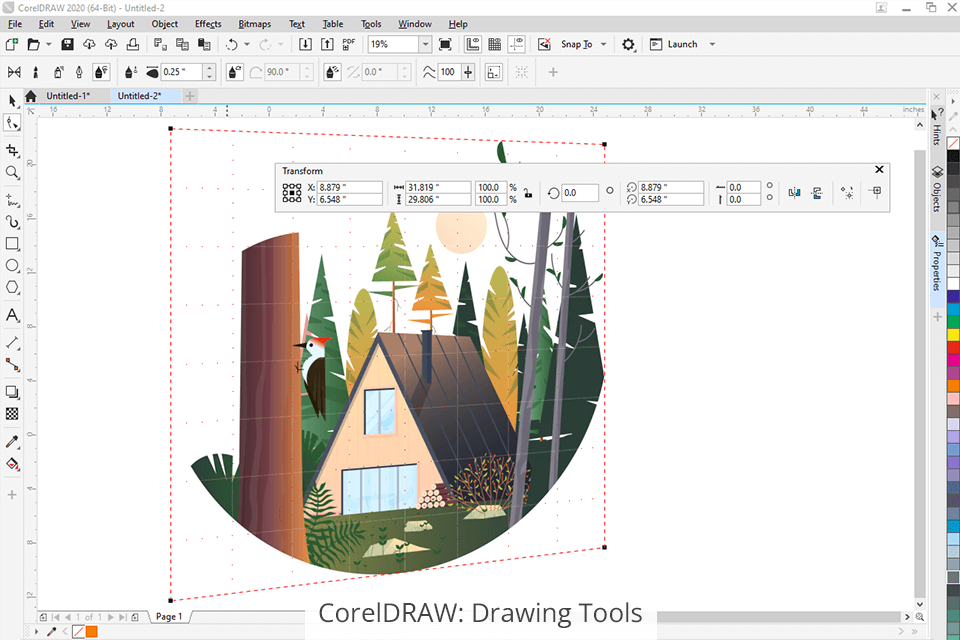960x640 pixels.
Task: Choose the Connector tool
Action: click(12, 365)
